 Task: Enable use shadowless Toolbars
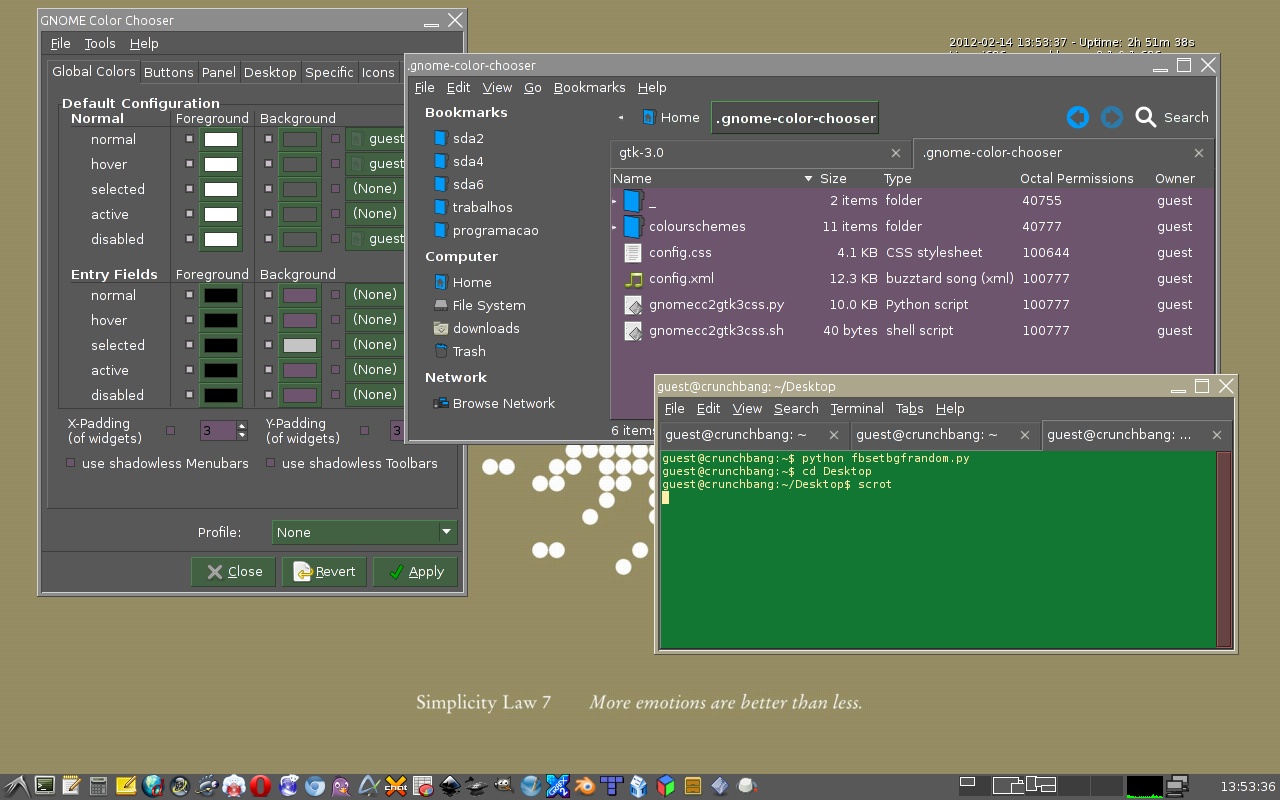[x=270, y=463]
